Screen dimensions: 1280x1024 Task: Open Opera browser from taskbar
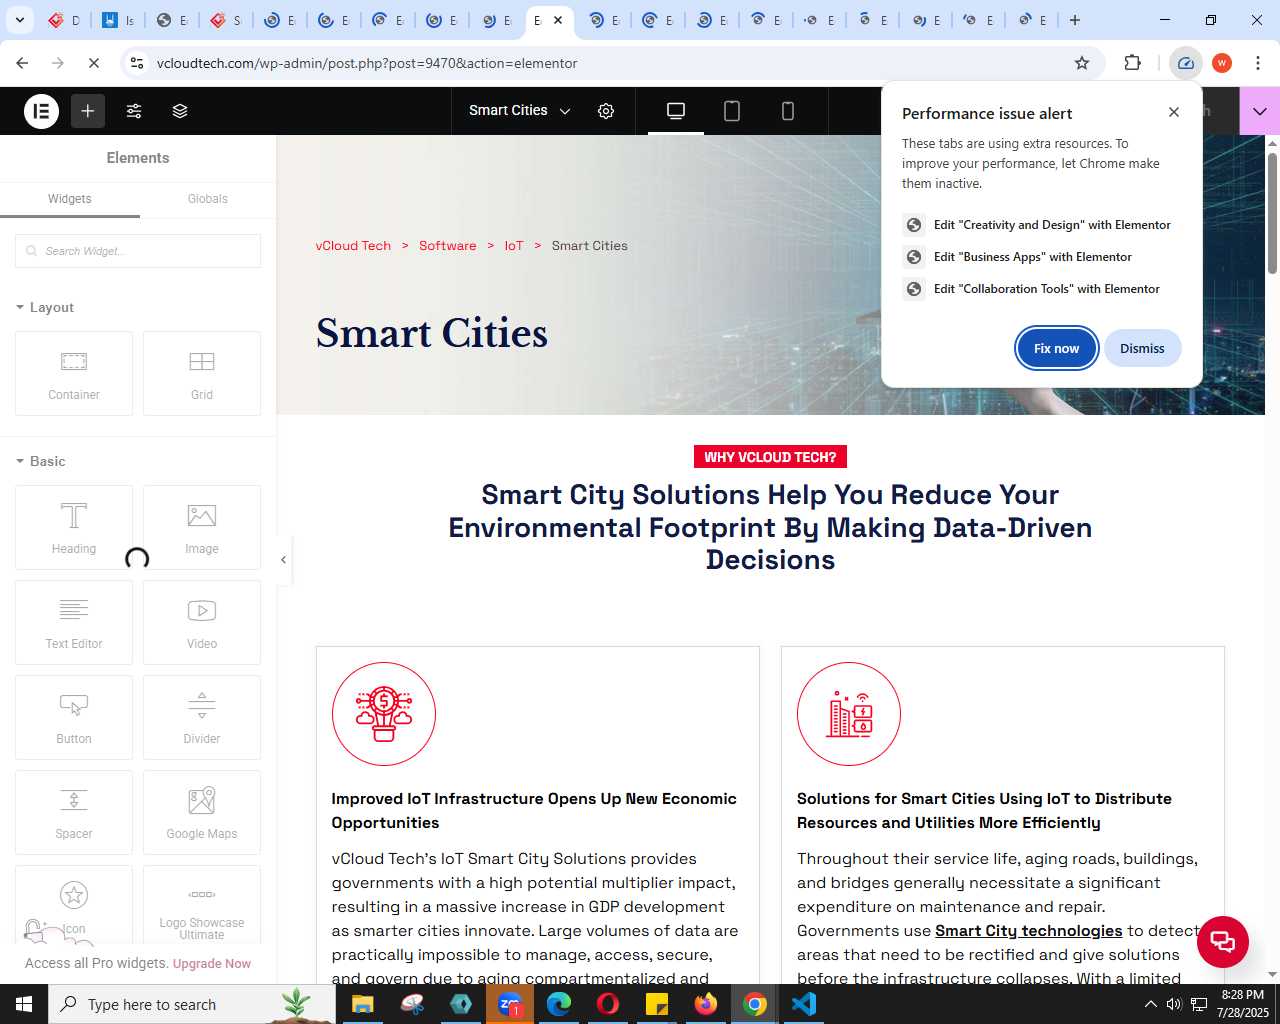(x=608, y=1004)
